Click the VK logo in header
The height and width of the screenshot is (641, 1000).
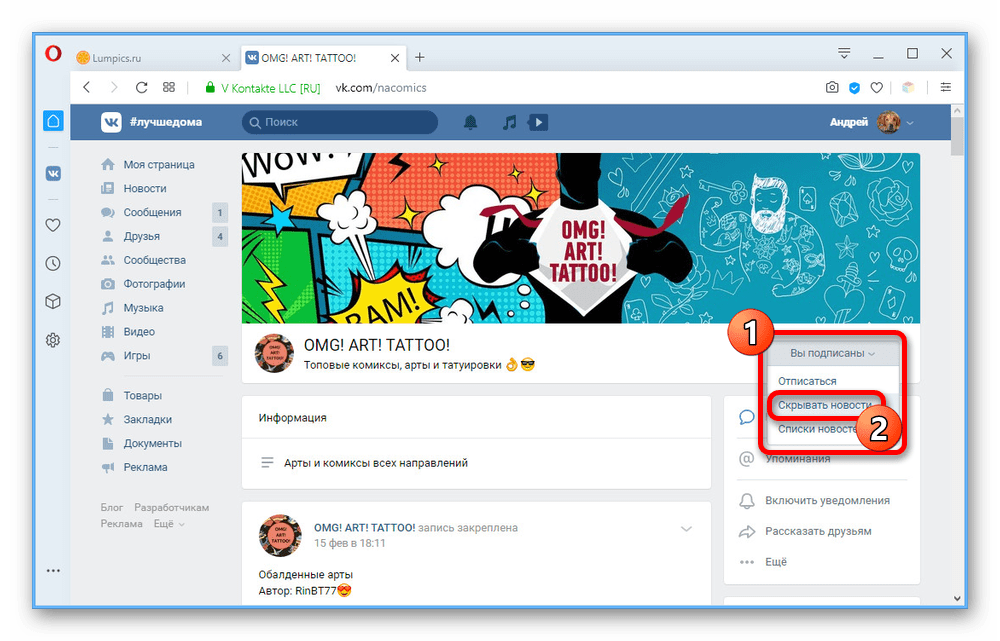[x=111, y=122]
